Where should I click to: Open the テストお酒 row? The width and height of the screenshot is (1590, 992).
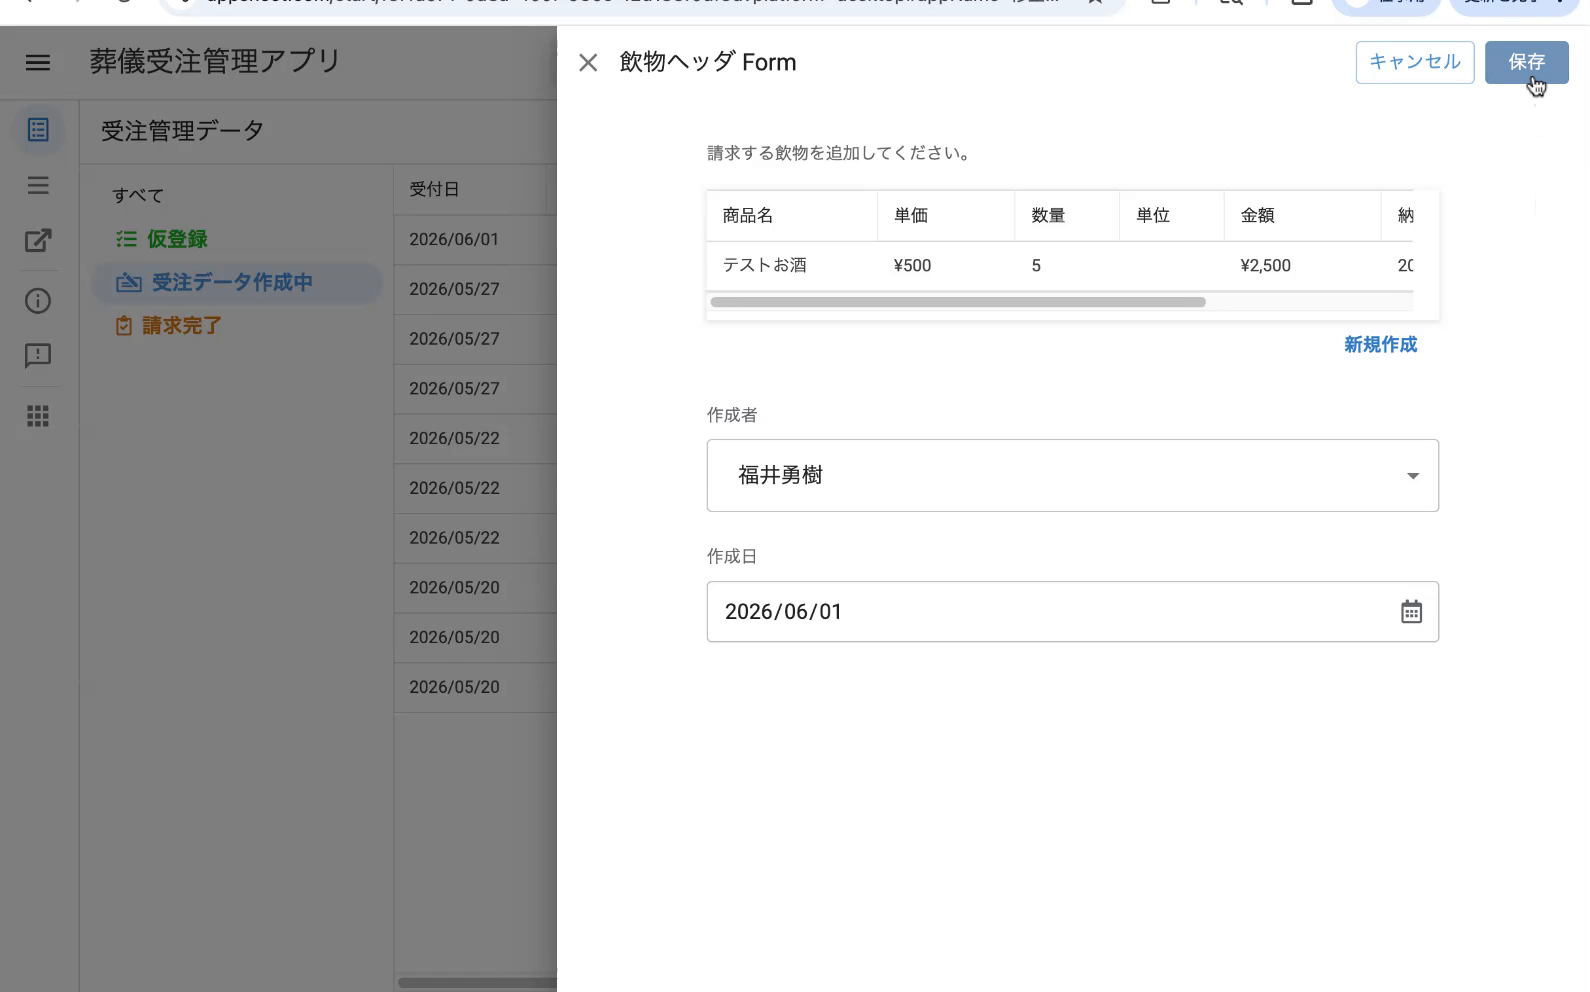pyautogui.click(x=1060, y=266)
